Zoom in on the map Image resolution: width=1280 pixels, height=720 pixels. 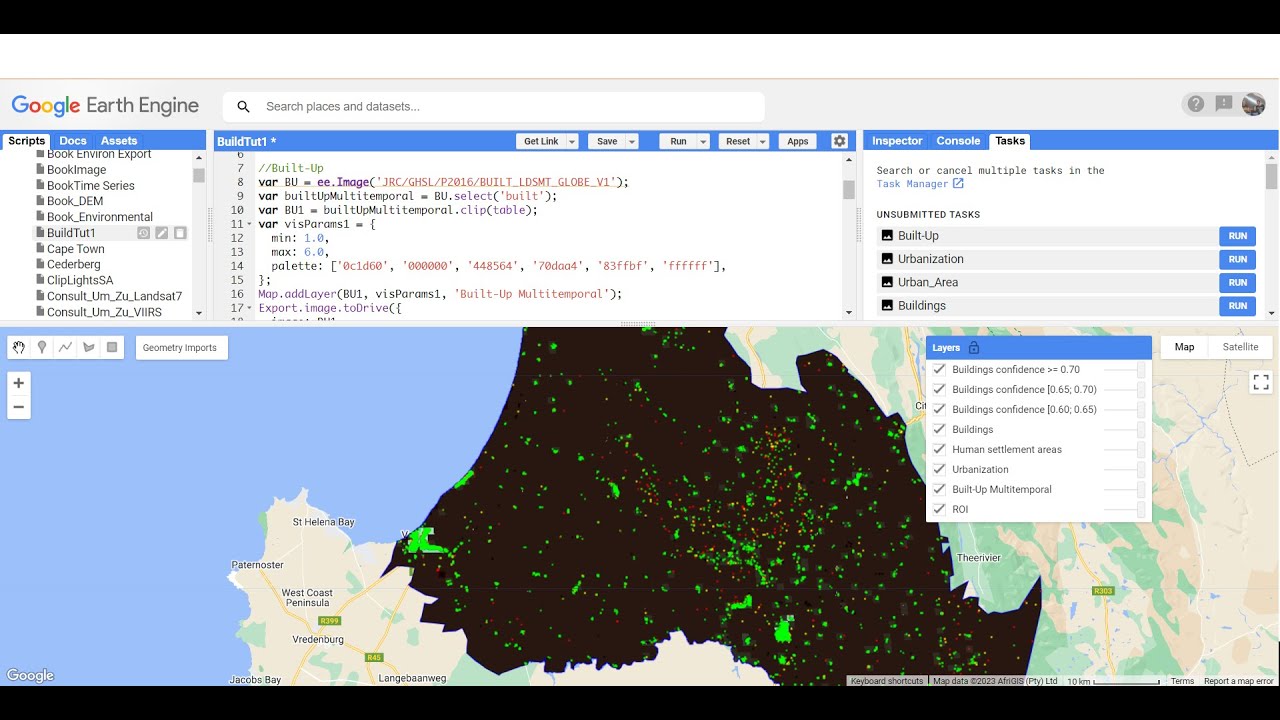coord(18,383)
